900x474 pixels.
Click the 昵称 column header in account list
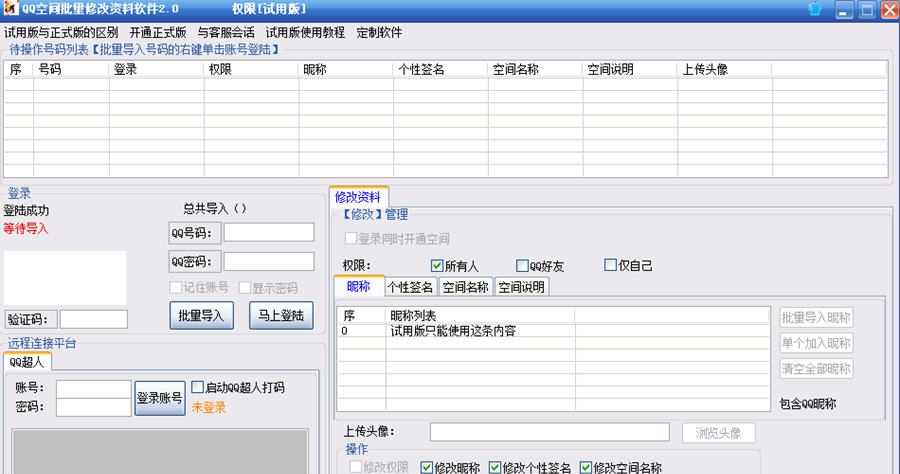pyautogui.click(x=346, y=69)
